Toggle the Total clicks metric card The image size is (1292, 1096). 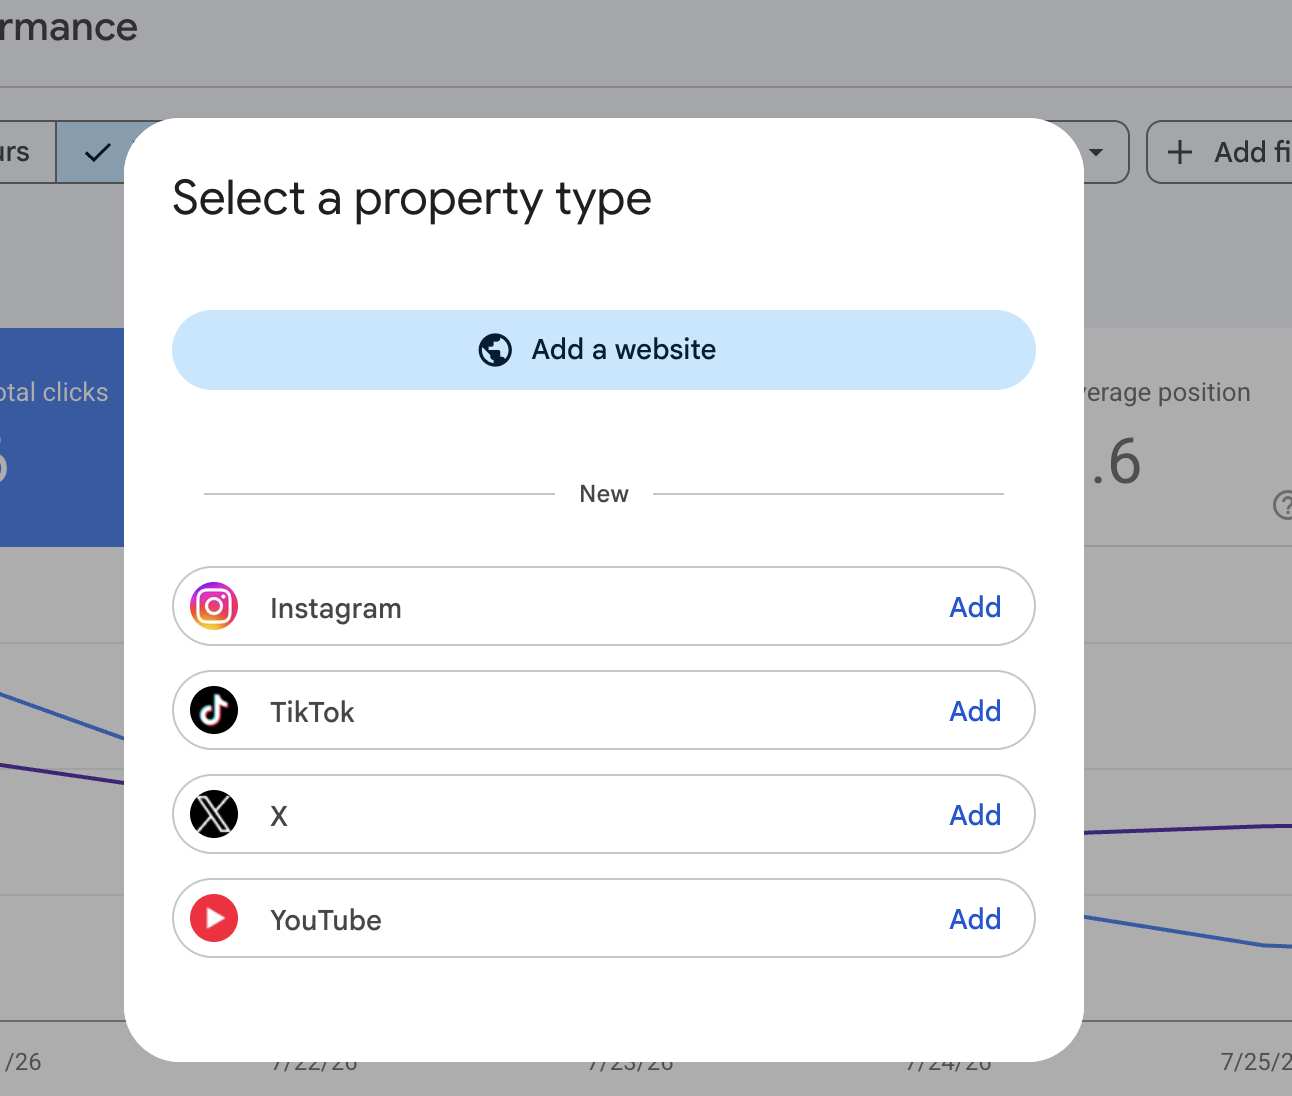(62, 437)
